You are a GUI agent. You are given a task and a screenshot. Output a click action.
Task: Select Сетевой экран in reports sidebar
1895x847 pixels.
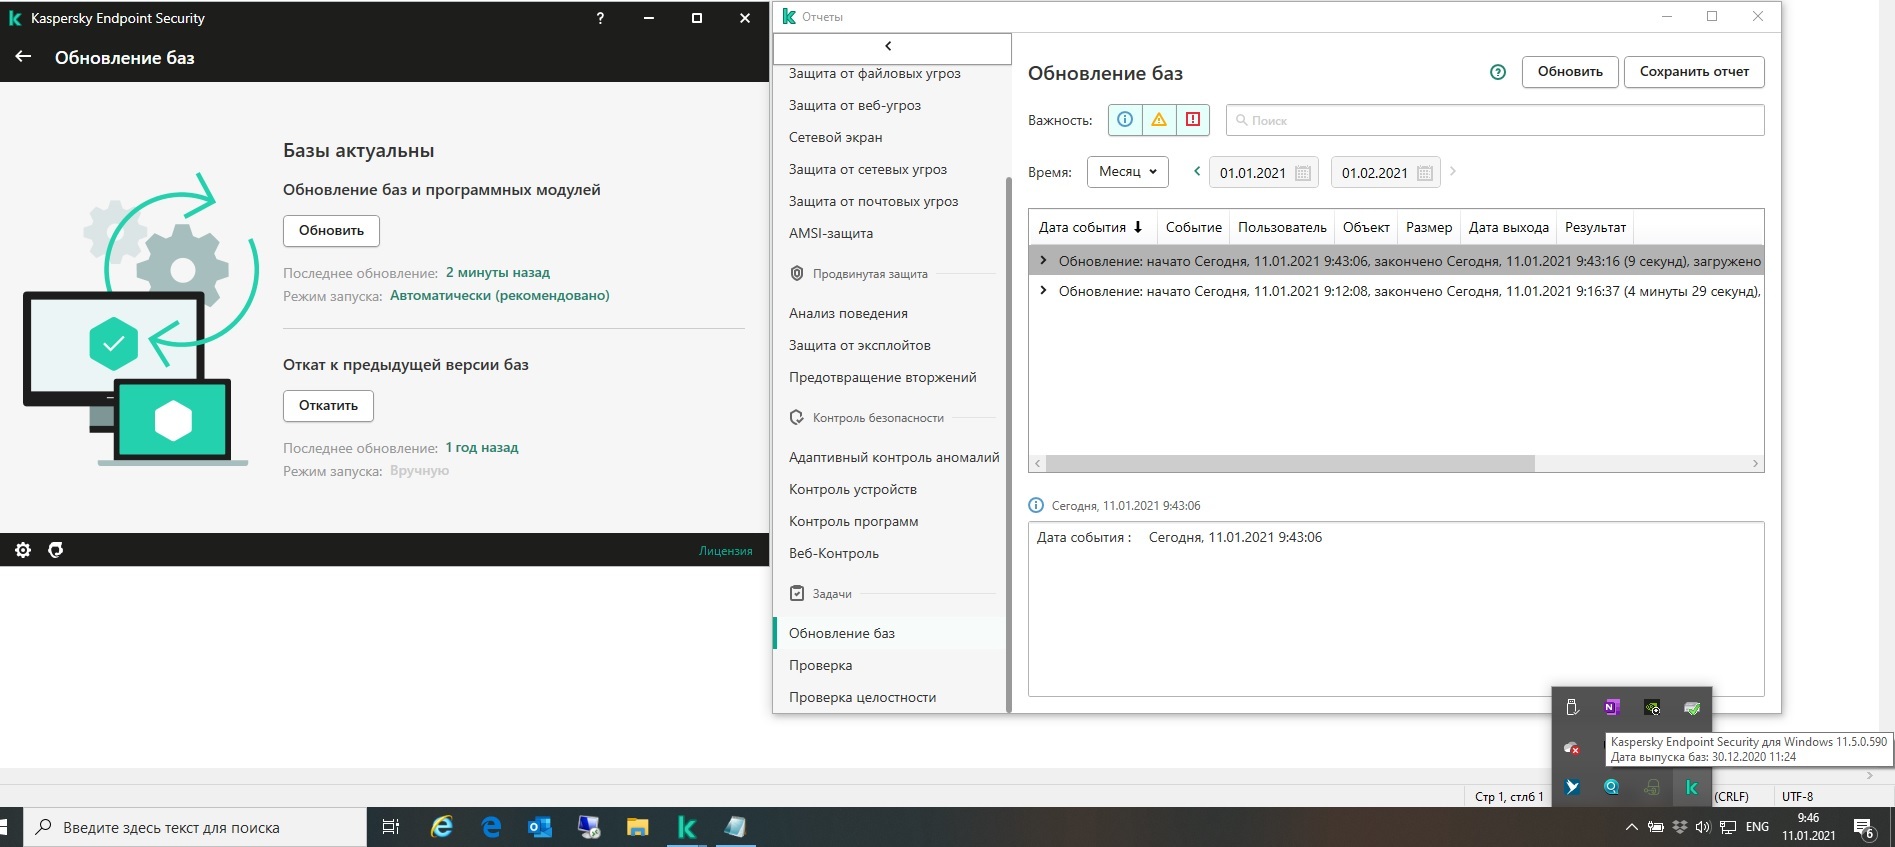click(835, 137)
